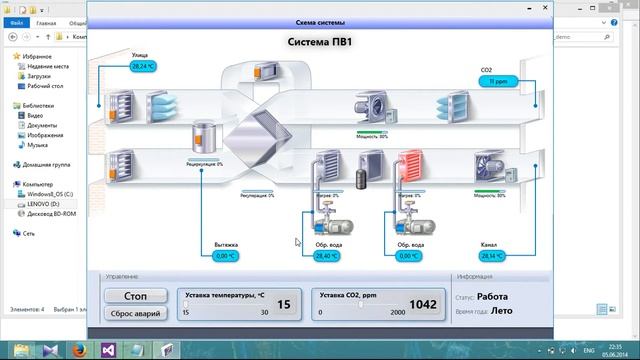
Task: Switch to the Главная ribbon tab in Explorer
Action: (46, 23)
